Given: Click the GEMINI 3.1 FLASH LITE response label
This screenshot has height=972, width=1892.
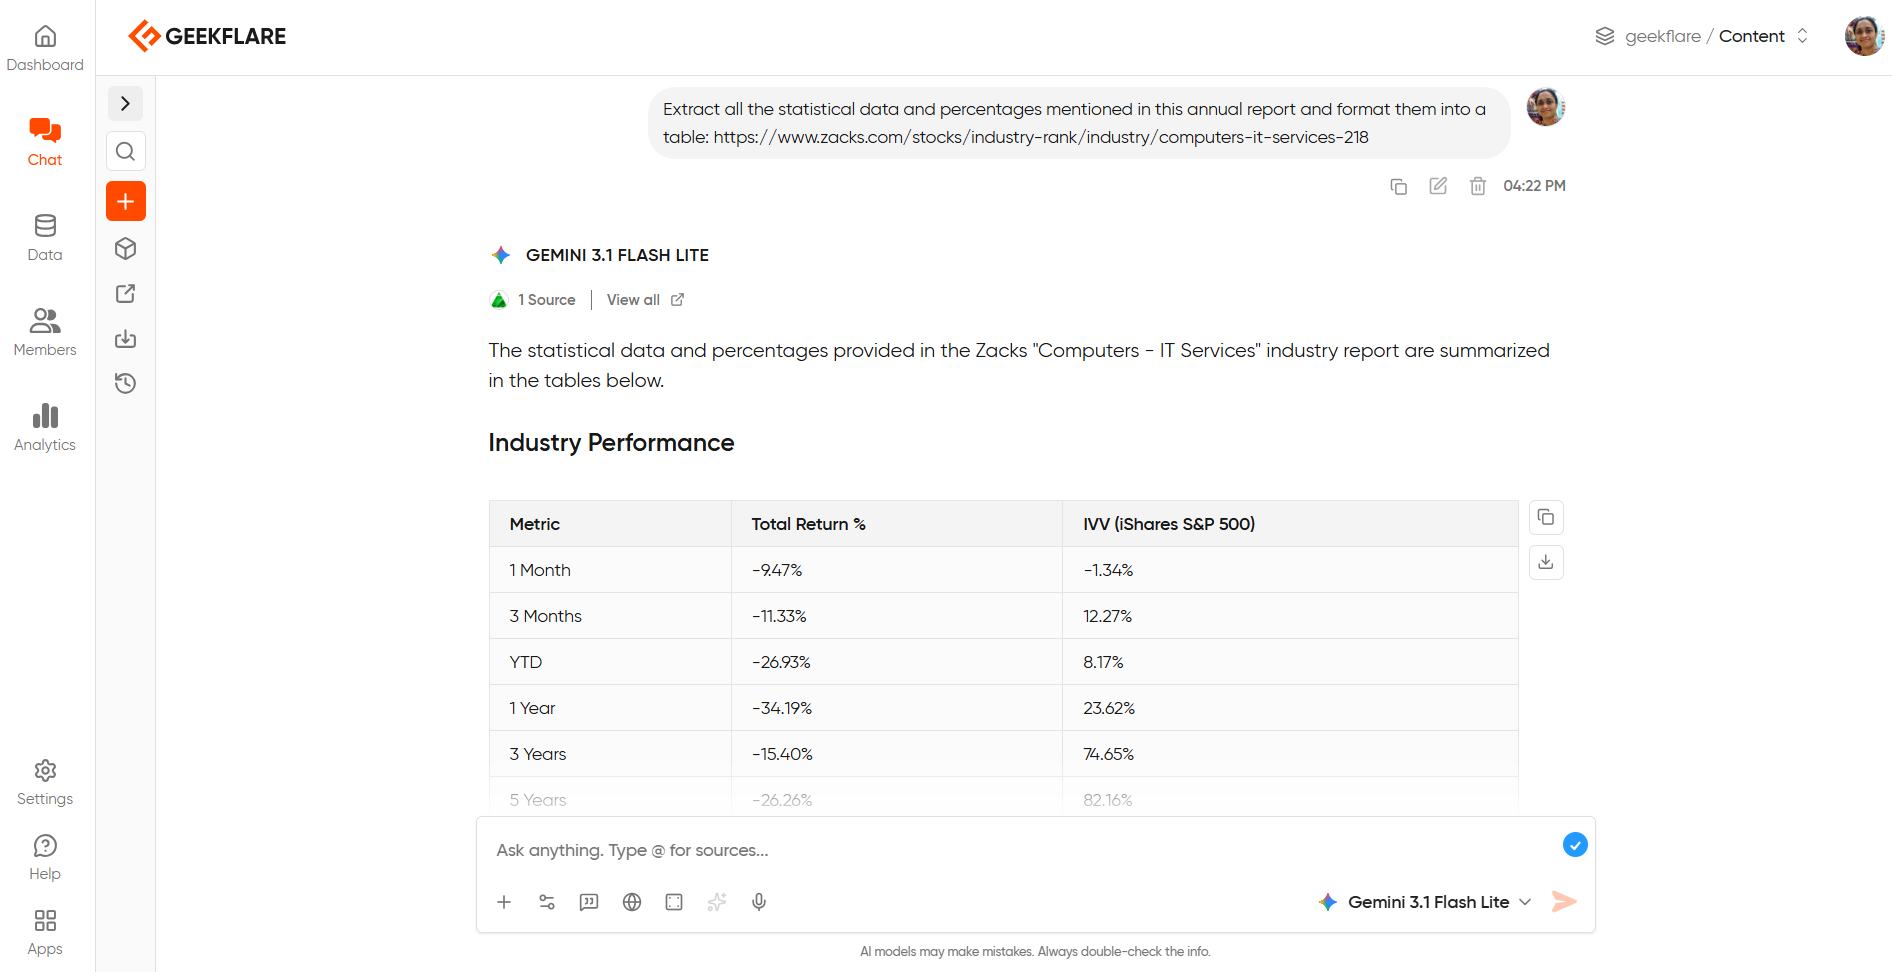Looking at the screenshot, I should click(x=617, y=255).
